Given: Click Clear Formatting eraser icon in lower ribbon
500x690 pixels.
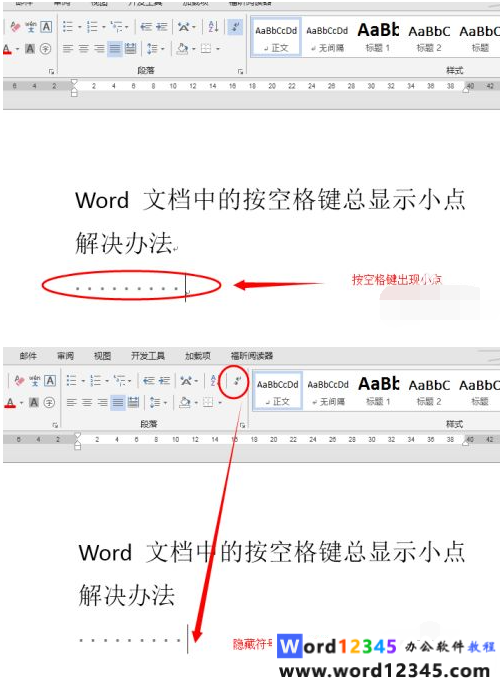Looking at the screenshot, I should pyautogui.click(x=19, y=381).
